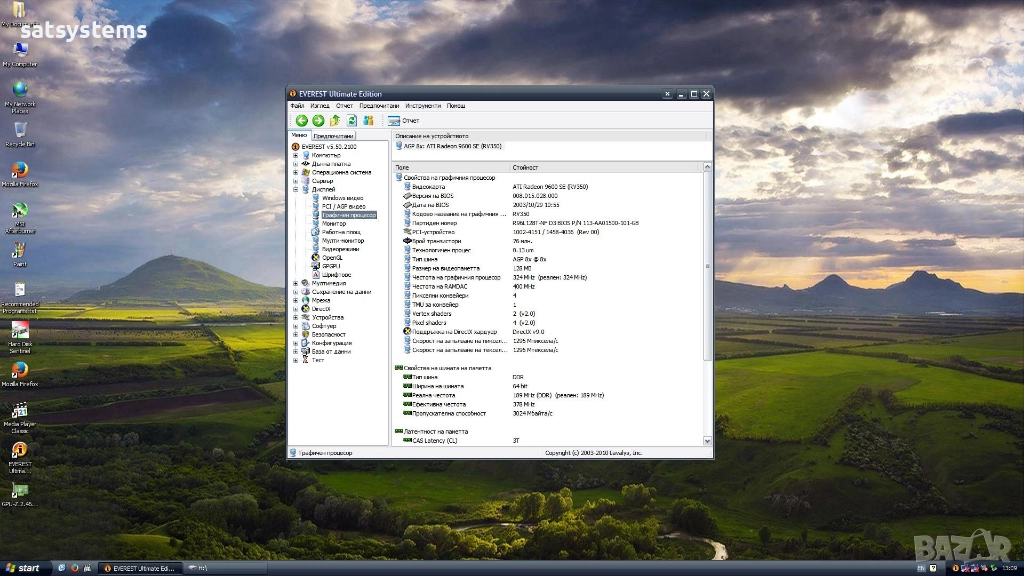Click the Отчет report toolbar button
This screenshot has width=1024, height=576.
point(404,121)
